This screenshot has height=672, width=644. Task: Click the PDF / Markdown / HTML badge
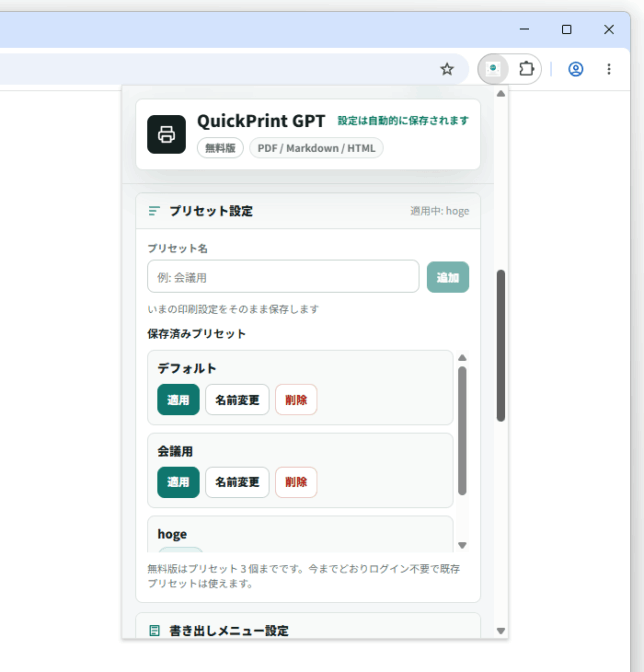(316, 148)
